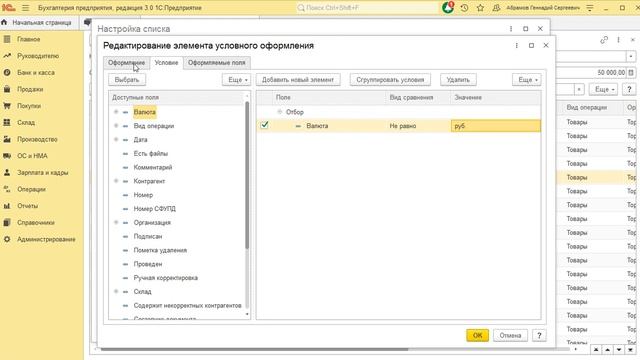This screenshot has width=640, height=360.
Task: Click available fields vertical scrollbar
Action: (247, 176)
